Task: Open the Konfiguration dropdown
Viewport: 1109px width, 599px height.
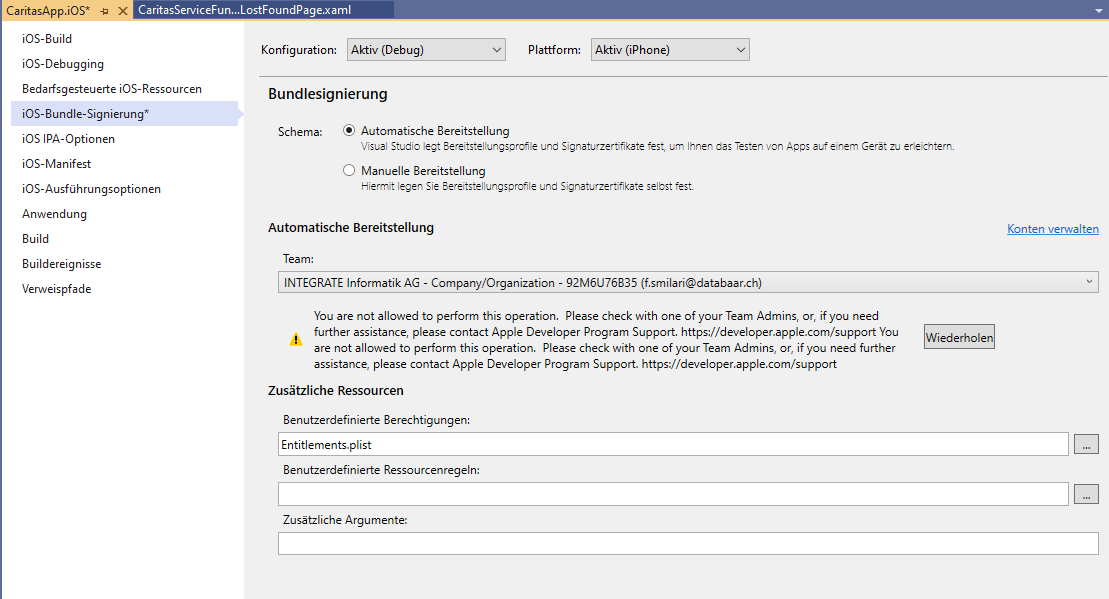Action: [x=426, y=50]
